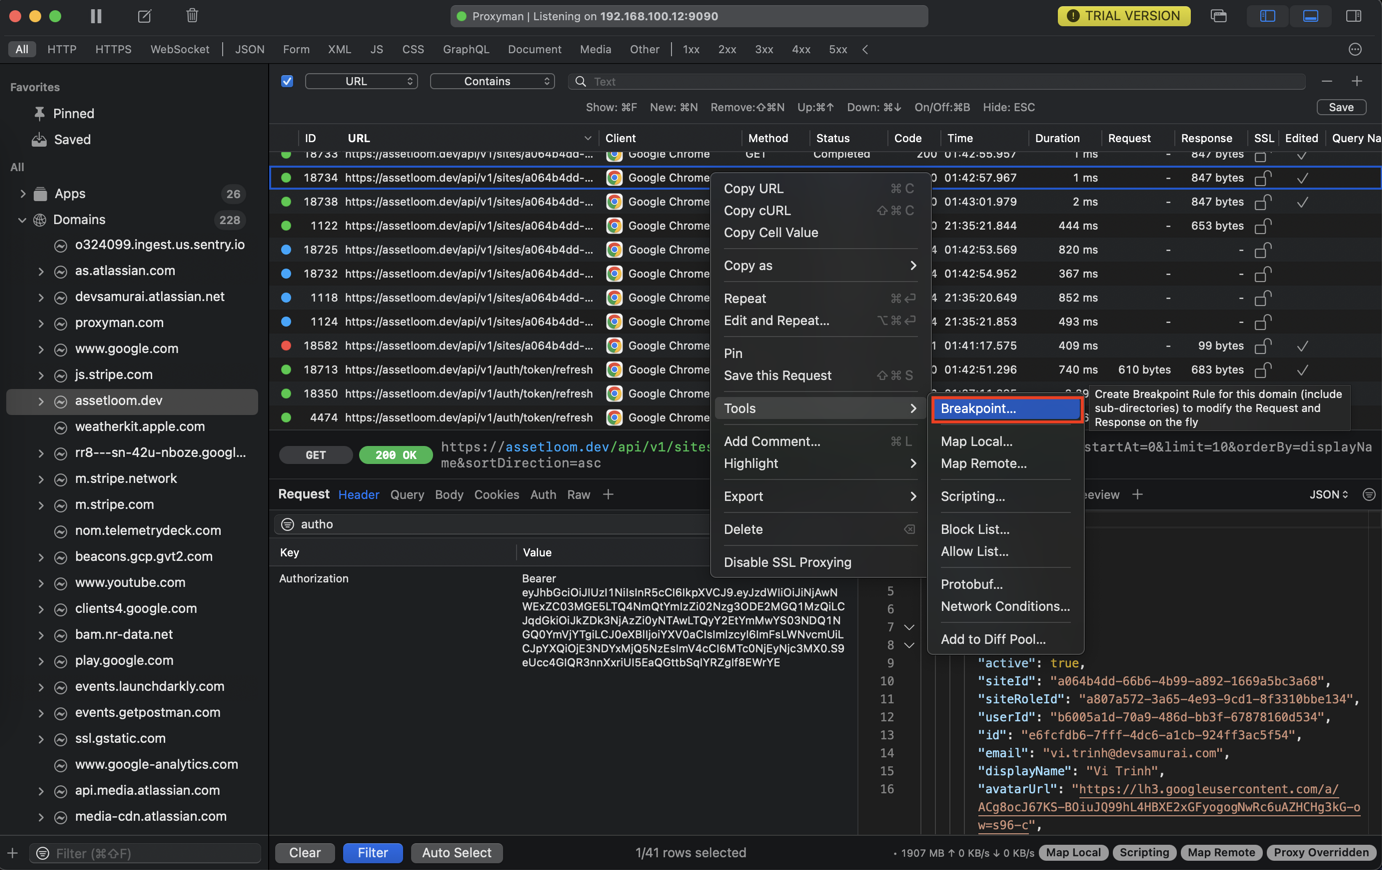This screenshot has width=1382, height=870.
Task: Click the red status dot on row 18582
Action: click(286, 346)
